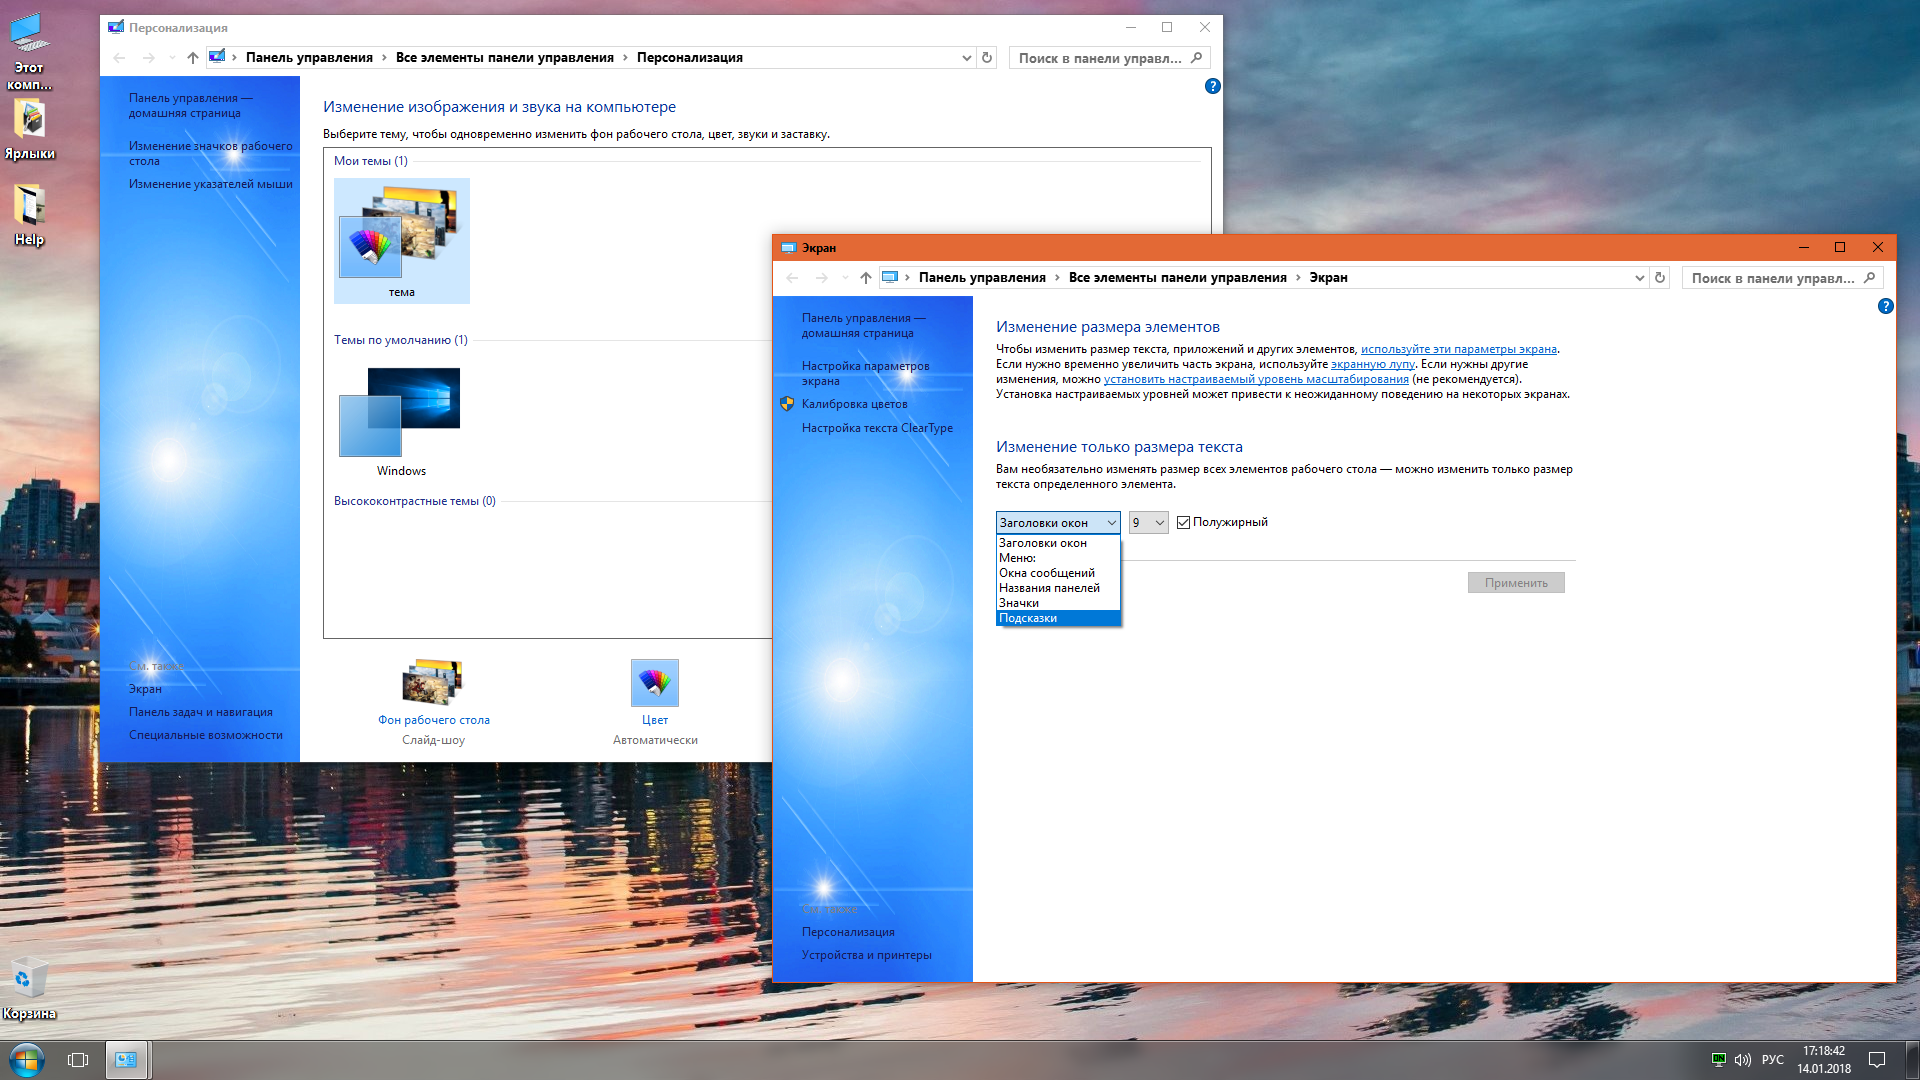Click refresh button in Screen address bar
Screen dimensions: 1920x1080
[1660, 278]
